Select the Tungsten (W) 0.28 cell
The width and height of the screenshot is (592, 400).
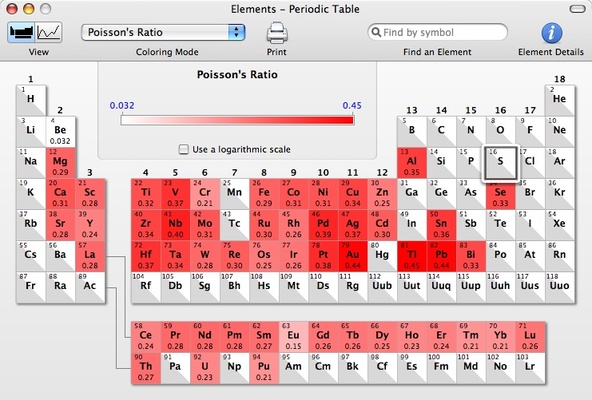coord(205,256)
